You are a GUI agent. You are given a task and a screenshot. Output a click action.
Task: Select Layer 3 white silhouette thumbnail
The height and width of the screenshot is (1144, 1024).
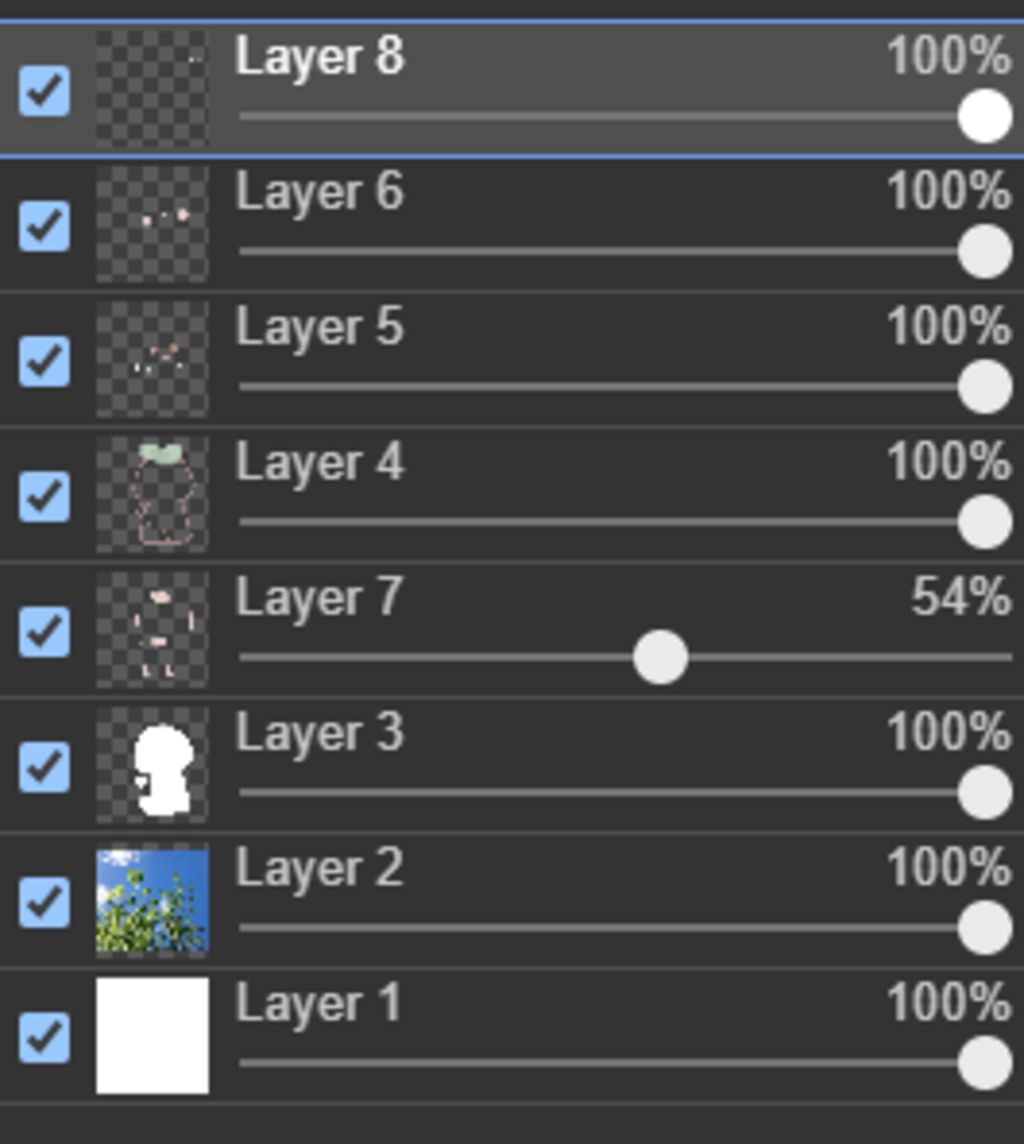(x=152, y=766)
